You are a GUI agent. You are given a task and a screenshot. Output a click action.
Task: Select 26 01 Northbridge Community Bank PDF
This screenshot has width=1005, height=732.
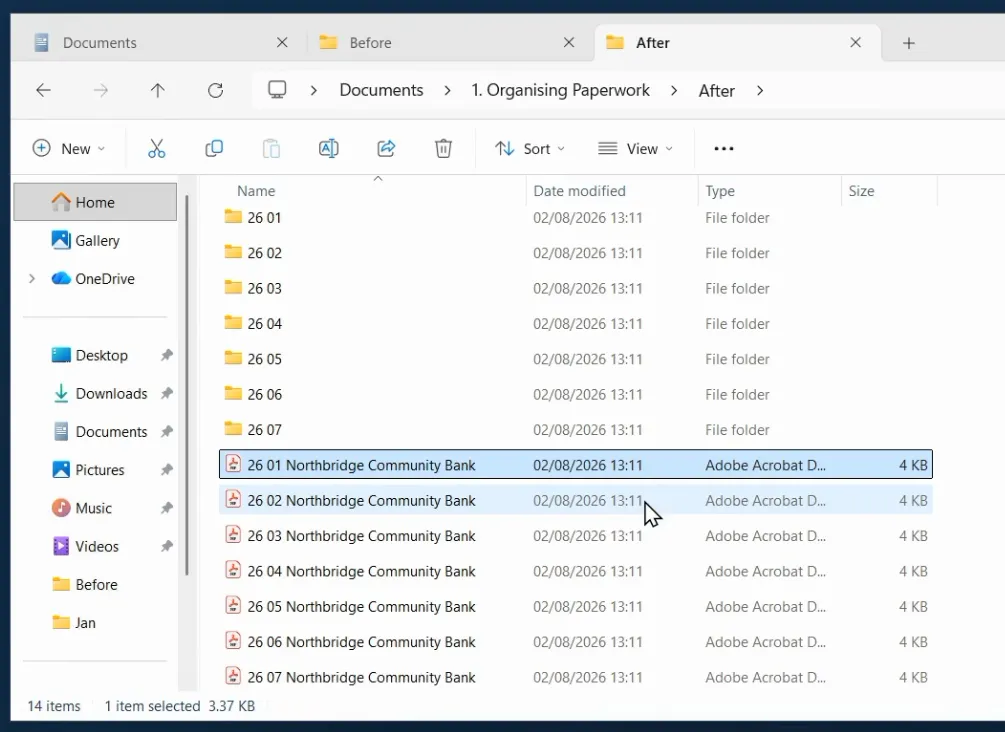[576, 465]
